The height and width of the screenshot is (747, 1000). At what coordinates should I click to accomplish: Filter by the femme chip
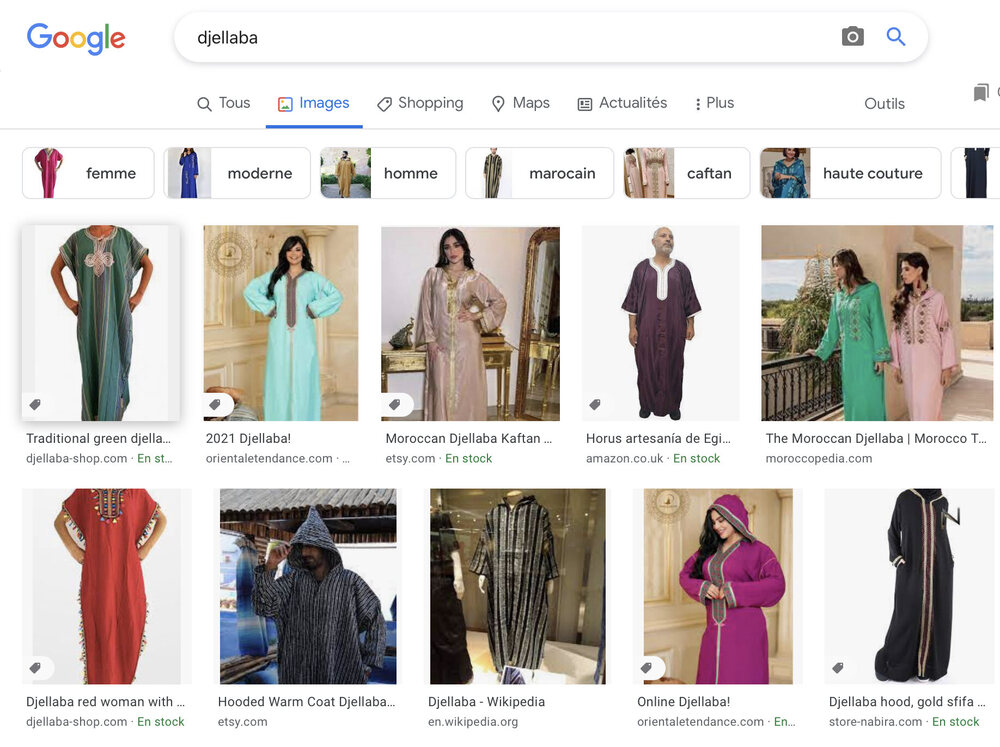(88, 173)
